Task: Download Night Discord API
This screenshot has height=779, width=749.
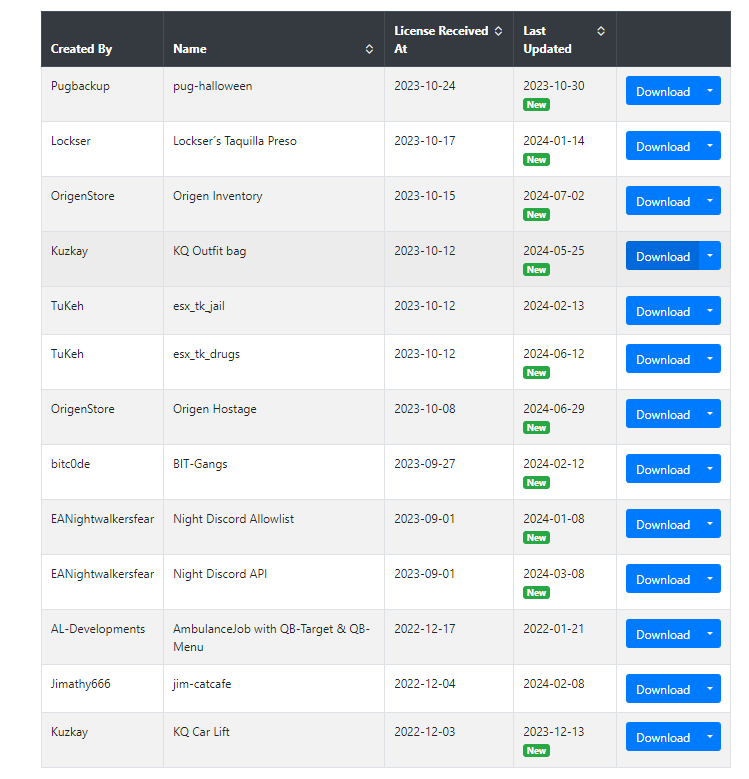Action: coord(663,579)
